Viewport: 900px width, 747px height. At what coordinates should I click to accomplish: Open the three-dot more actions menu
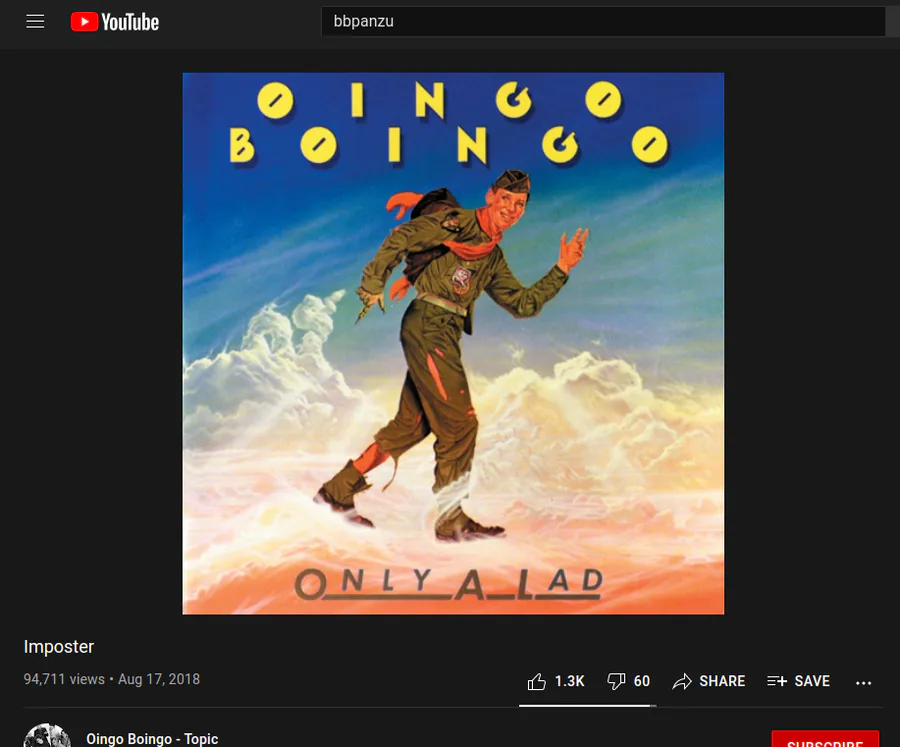(x=863, y=683)
